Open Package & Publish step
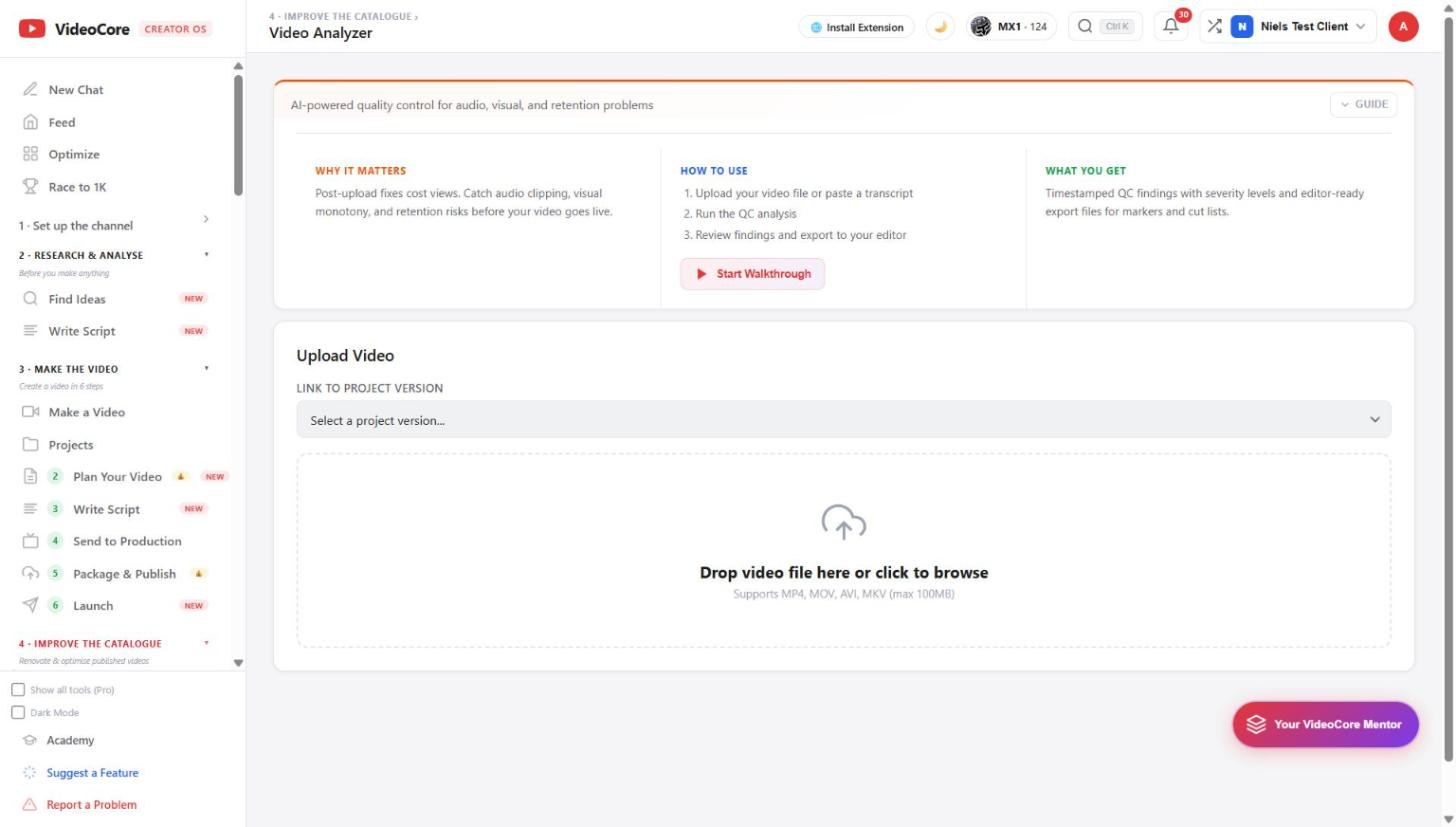Screen dimensions: 1456x827 point(124,573)
